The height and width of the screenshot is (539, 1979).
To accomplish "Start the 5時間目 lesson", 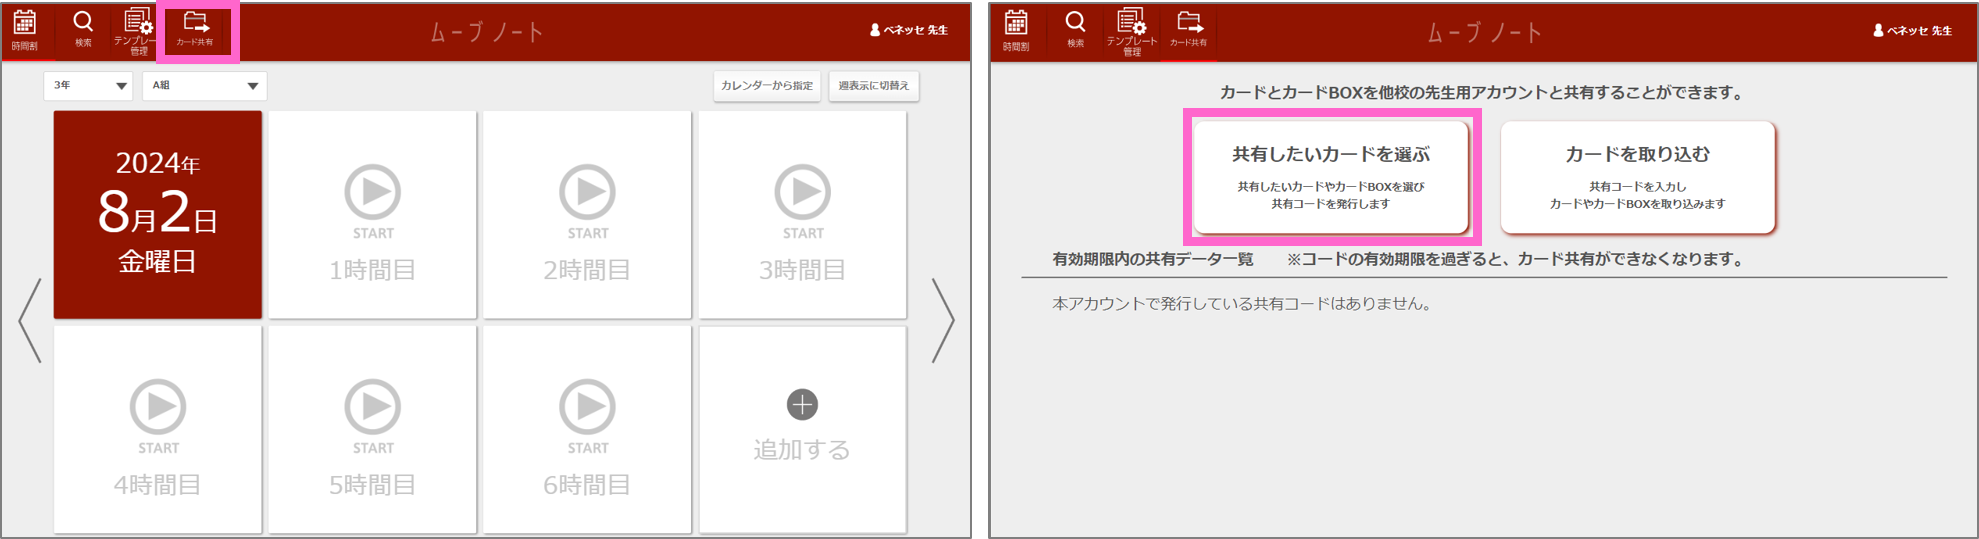I will point(373,408).
